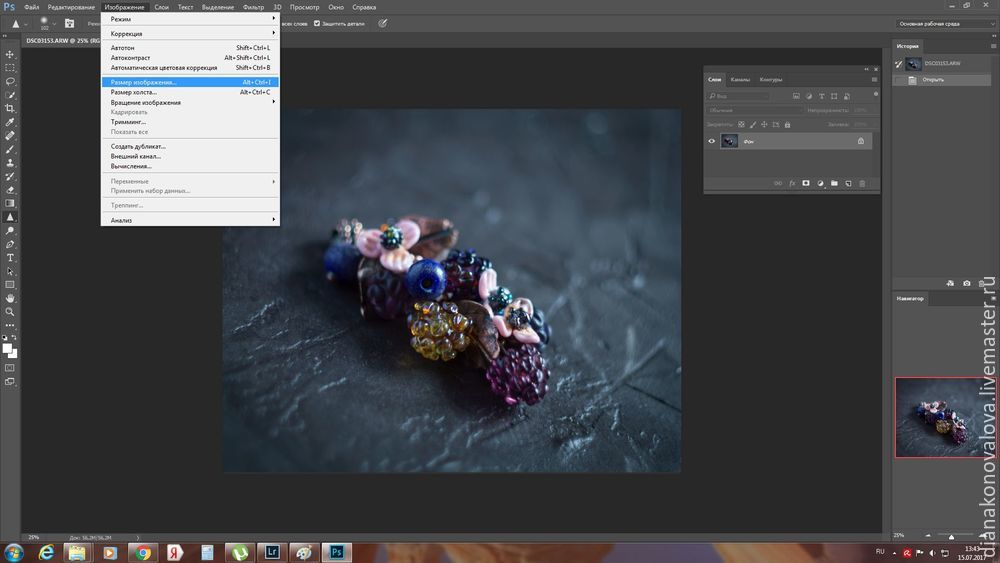Select the Lasso tool
The height and width of the screenshot is (563, 1000).
(x=10, y=81)
